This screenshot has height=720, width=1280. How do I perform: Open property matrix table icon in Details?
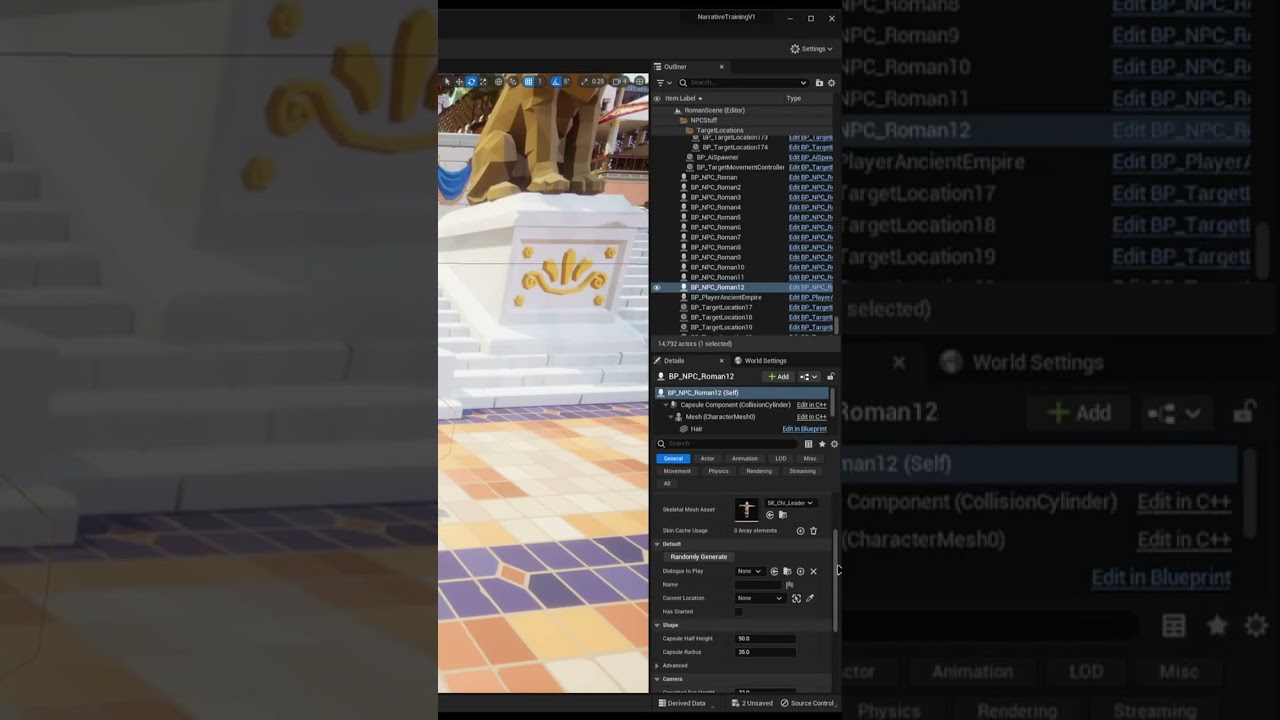pos(808,444)
